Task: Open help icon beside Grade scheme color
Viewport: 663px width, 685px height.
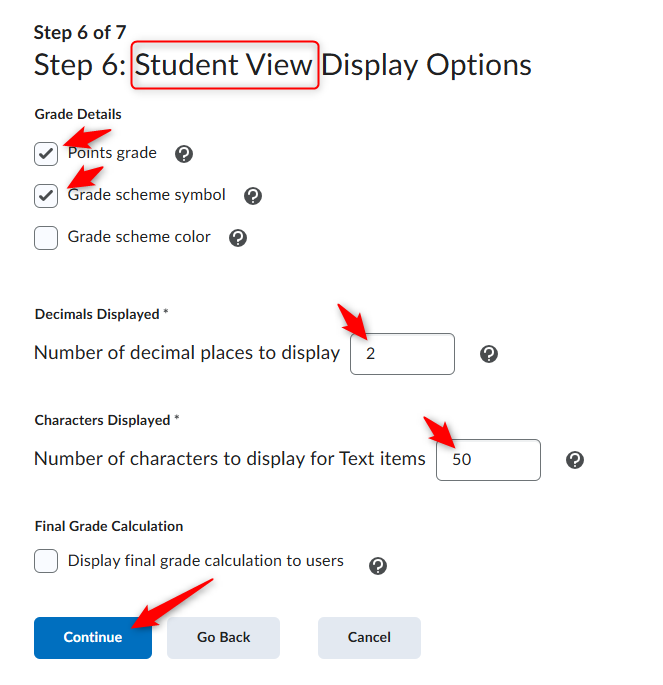Action: click(x=238, y=238)
